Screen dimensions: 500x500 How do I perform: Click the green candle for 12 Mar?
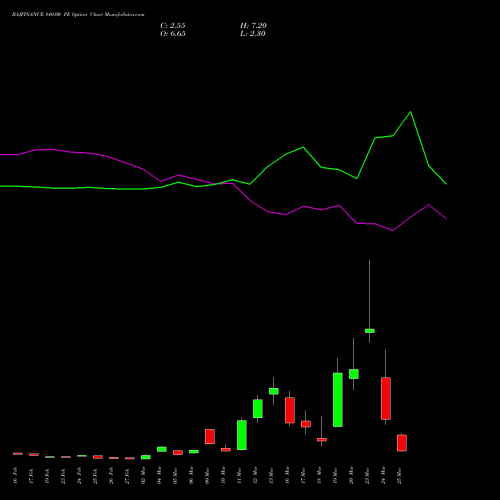(258, 408)
